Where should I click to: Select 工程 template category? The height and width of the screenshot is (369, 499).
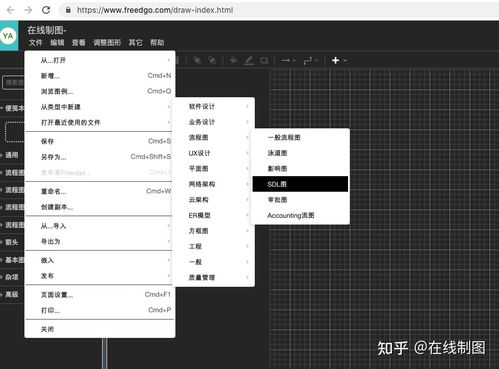[214, 246]
